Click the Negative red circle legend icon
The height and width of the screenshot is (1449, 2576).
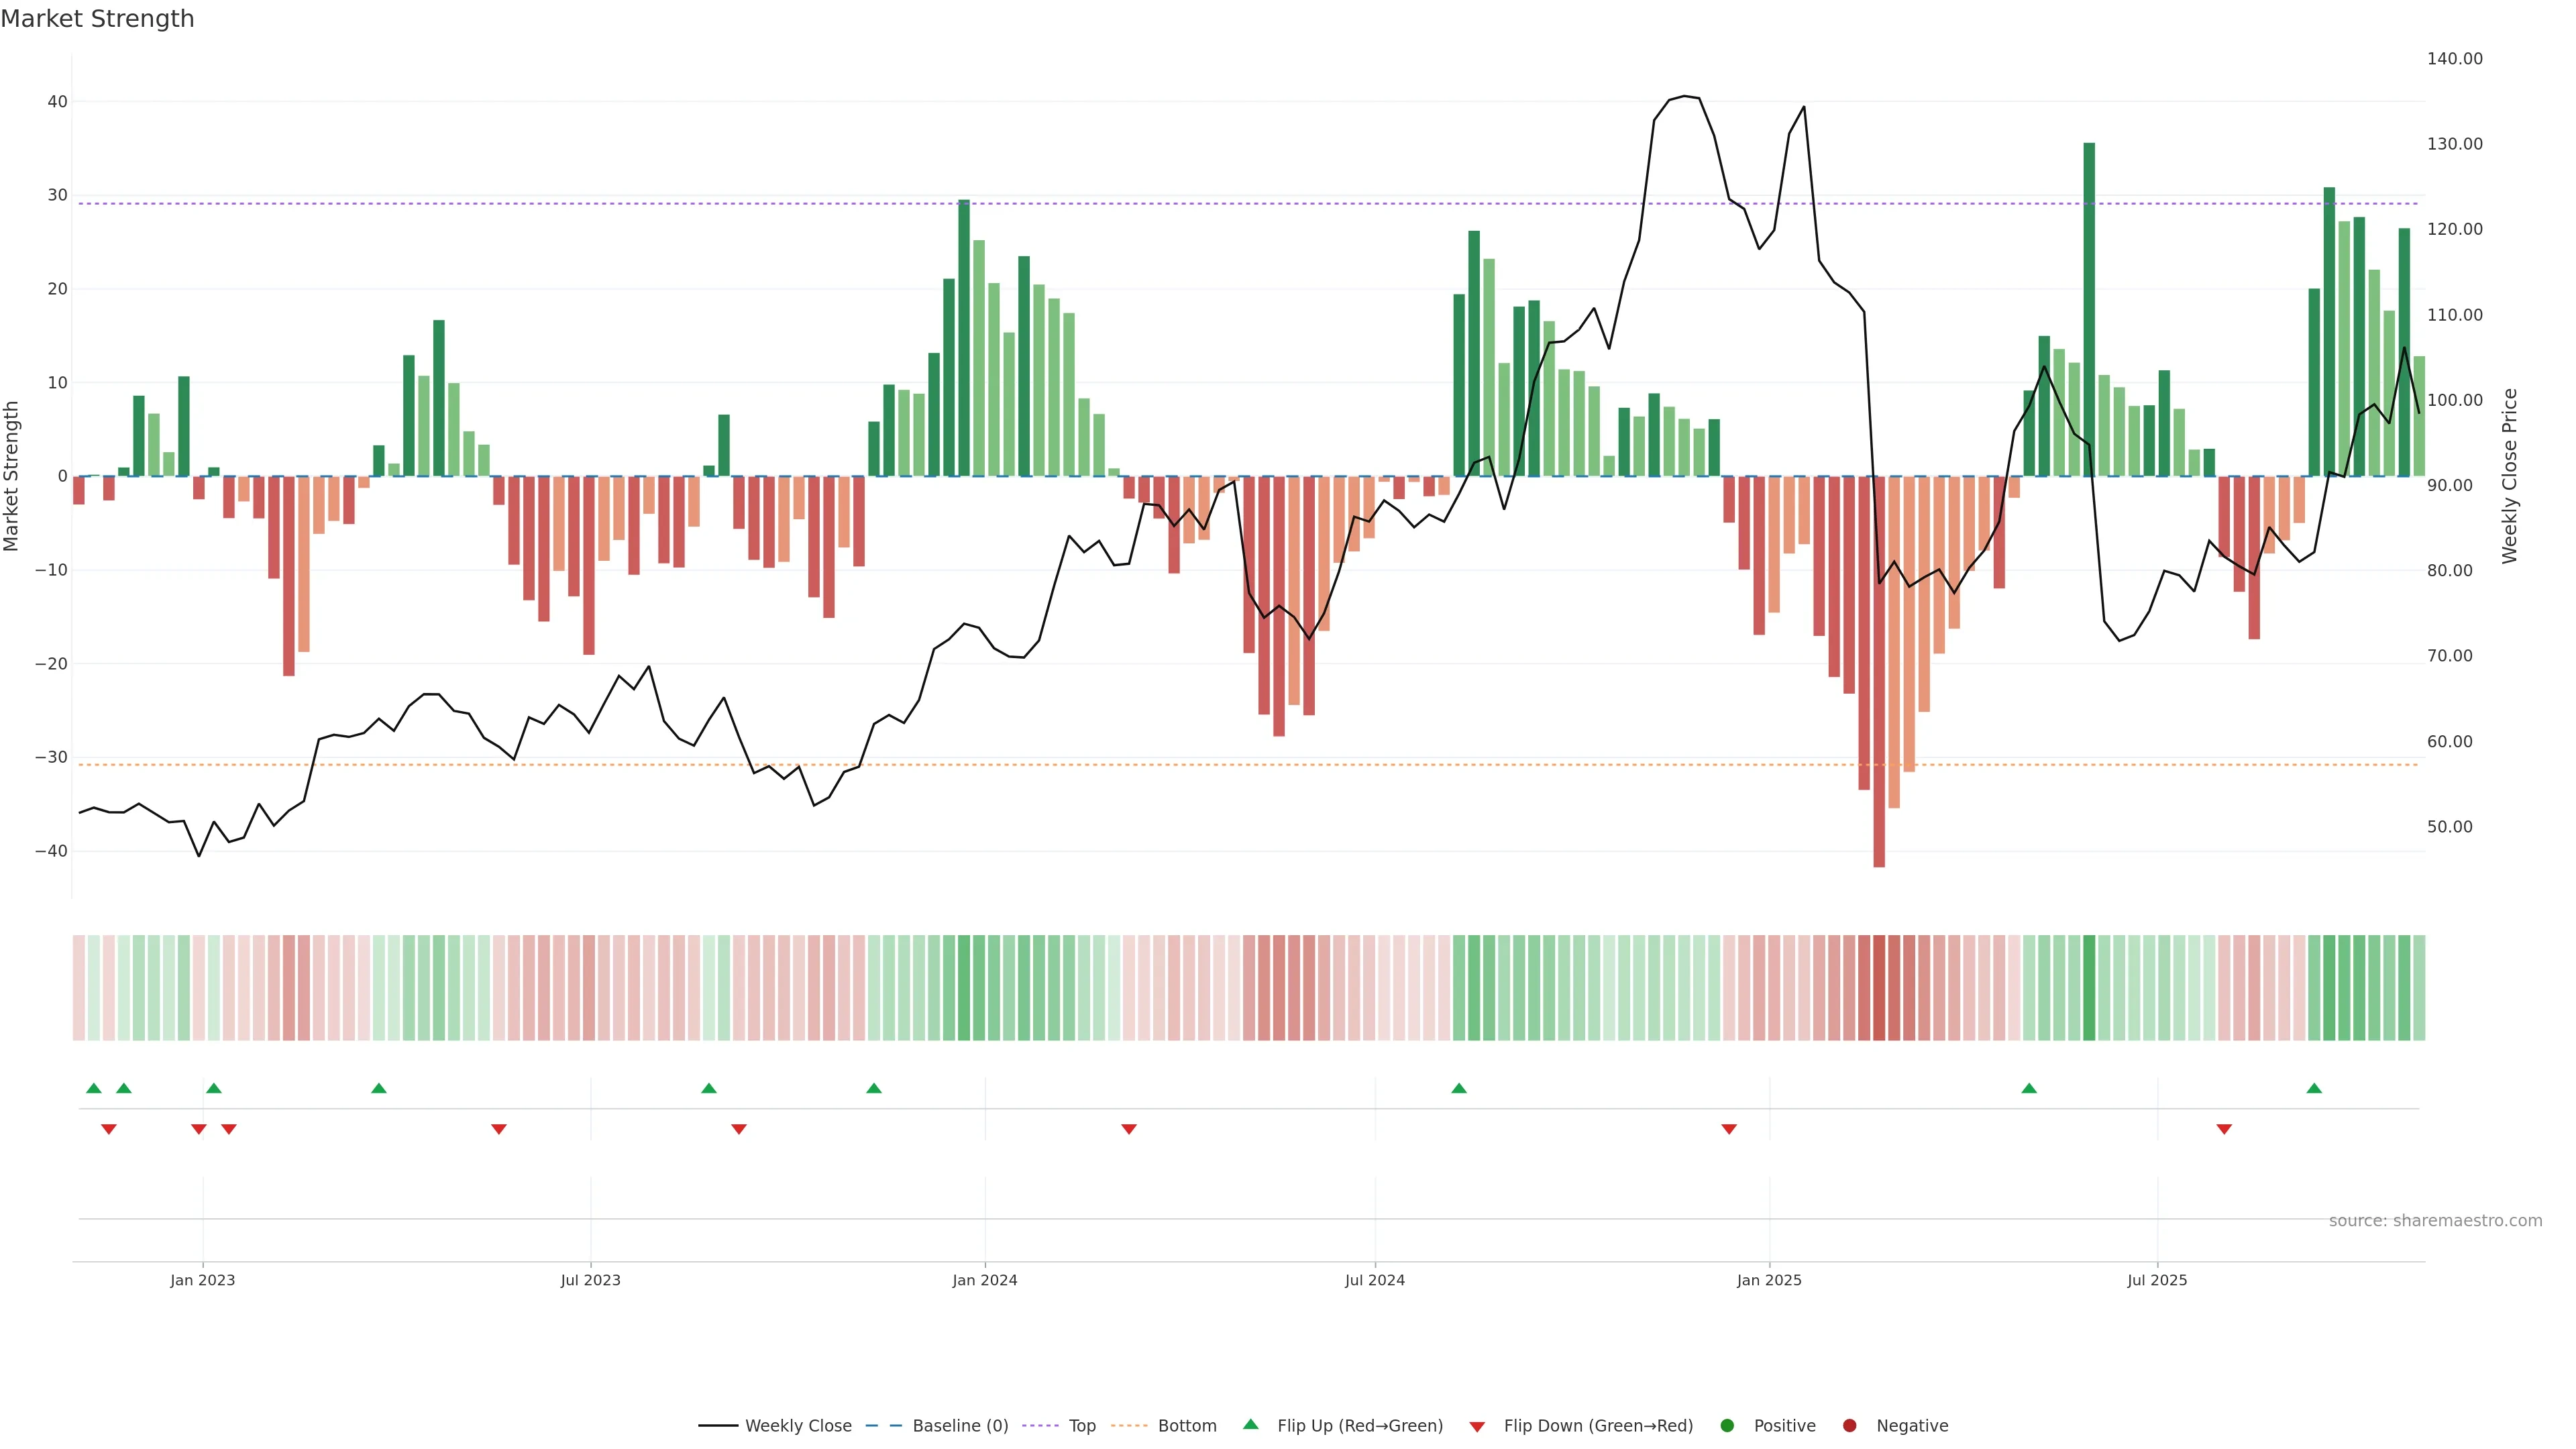pos(1849,1425)
